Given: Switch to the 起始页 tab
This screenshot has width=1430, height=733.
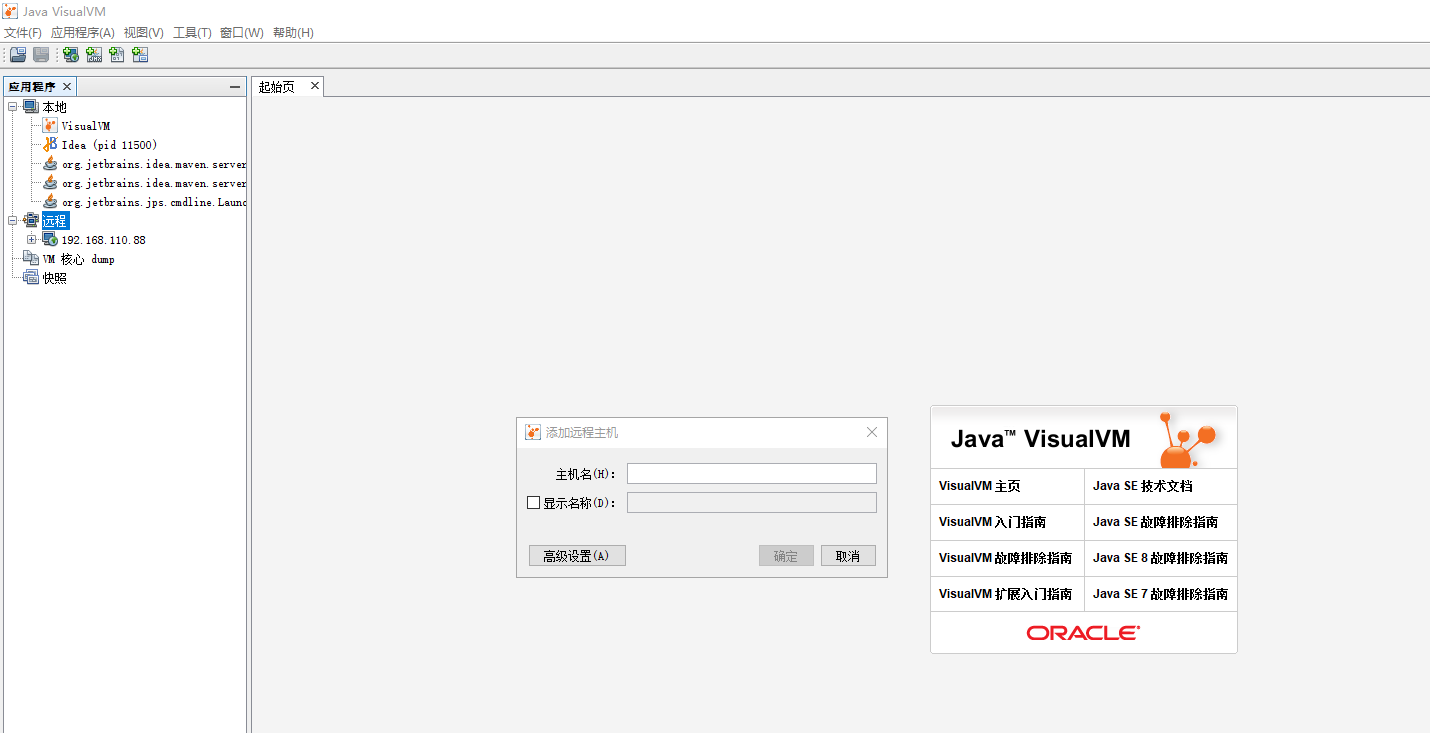Looking at the screenshot, I should [276, 86].
